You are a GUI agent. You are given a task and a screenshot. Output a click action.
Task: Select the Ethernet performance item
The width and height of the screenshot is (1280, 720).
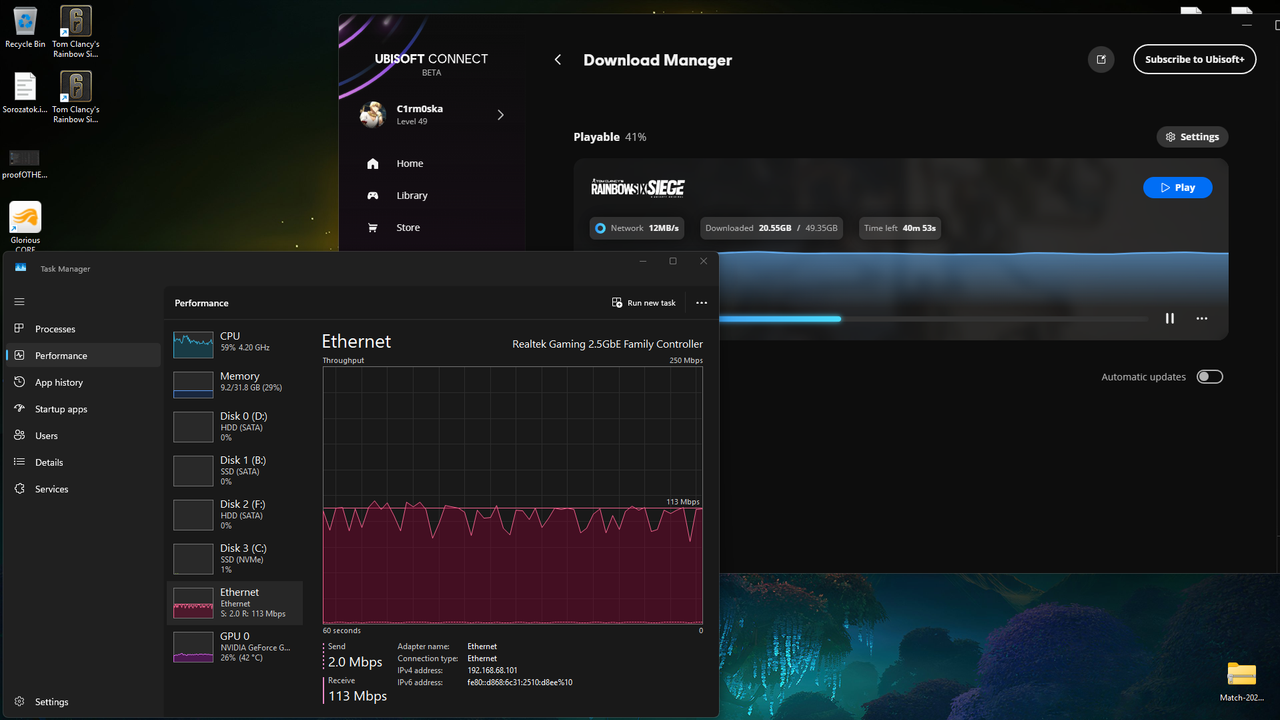[234, 603]
